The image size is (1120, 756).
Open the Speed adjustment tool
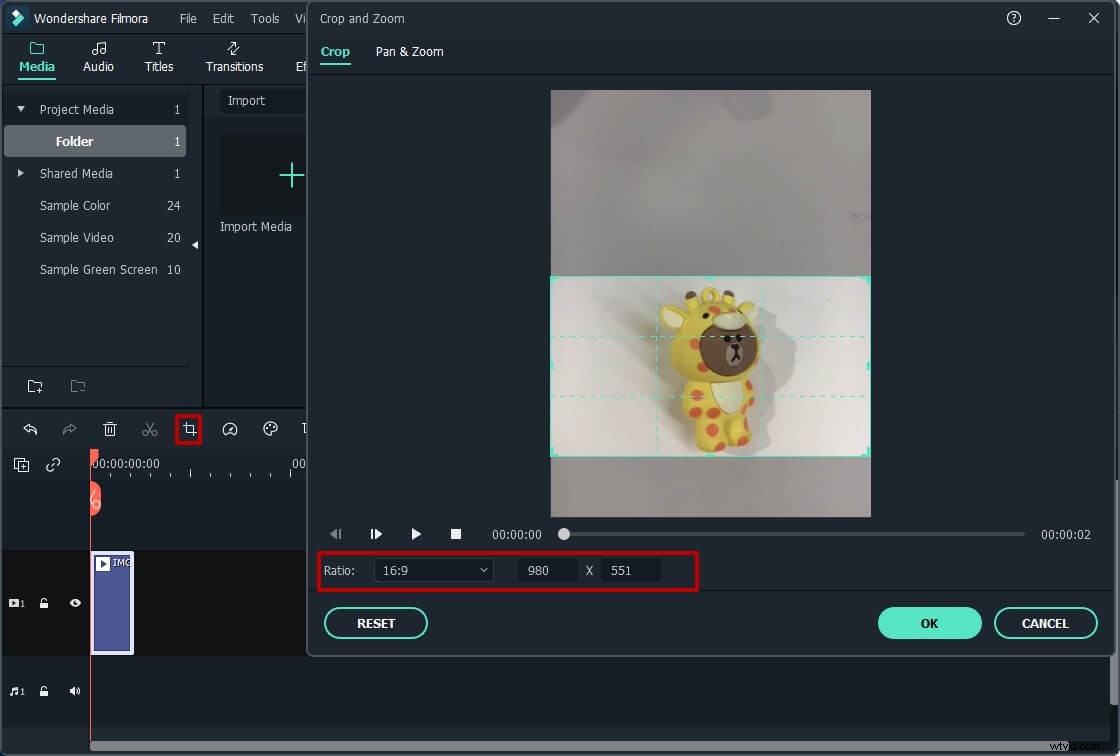[230, 429]
